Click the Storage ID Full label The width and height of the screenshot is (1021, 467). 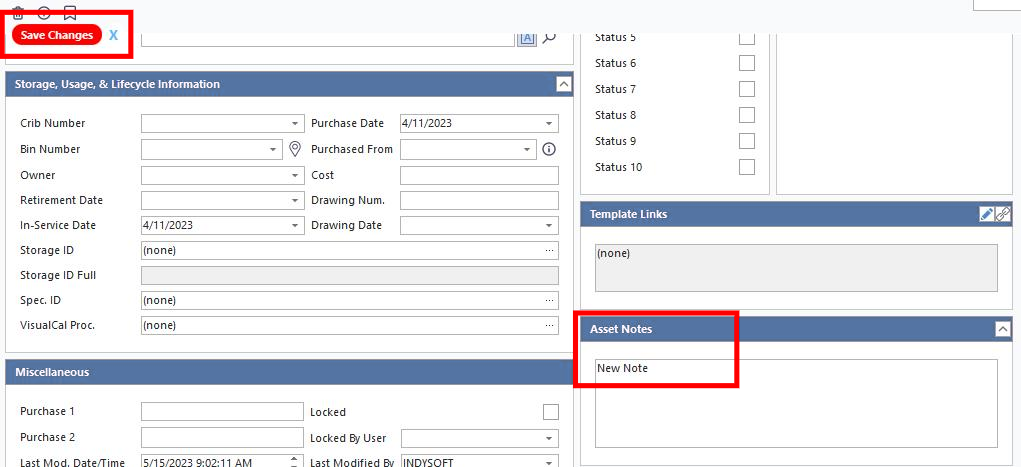point(58,276)
